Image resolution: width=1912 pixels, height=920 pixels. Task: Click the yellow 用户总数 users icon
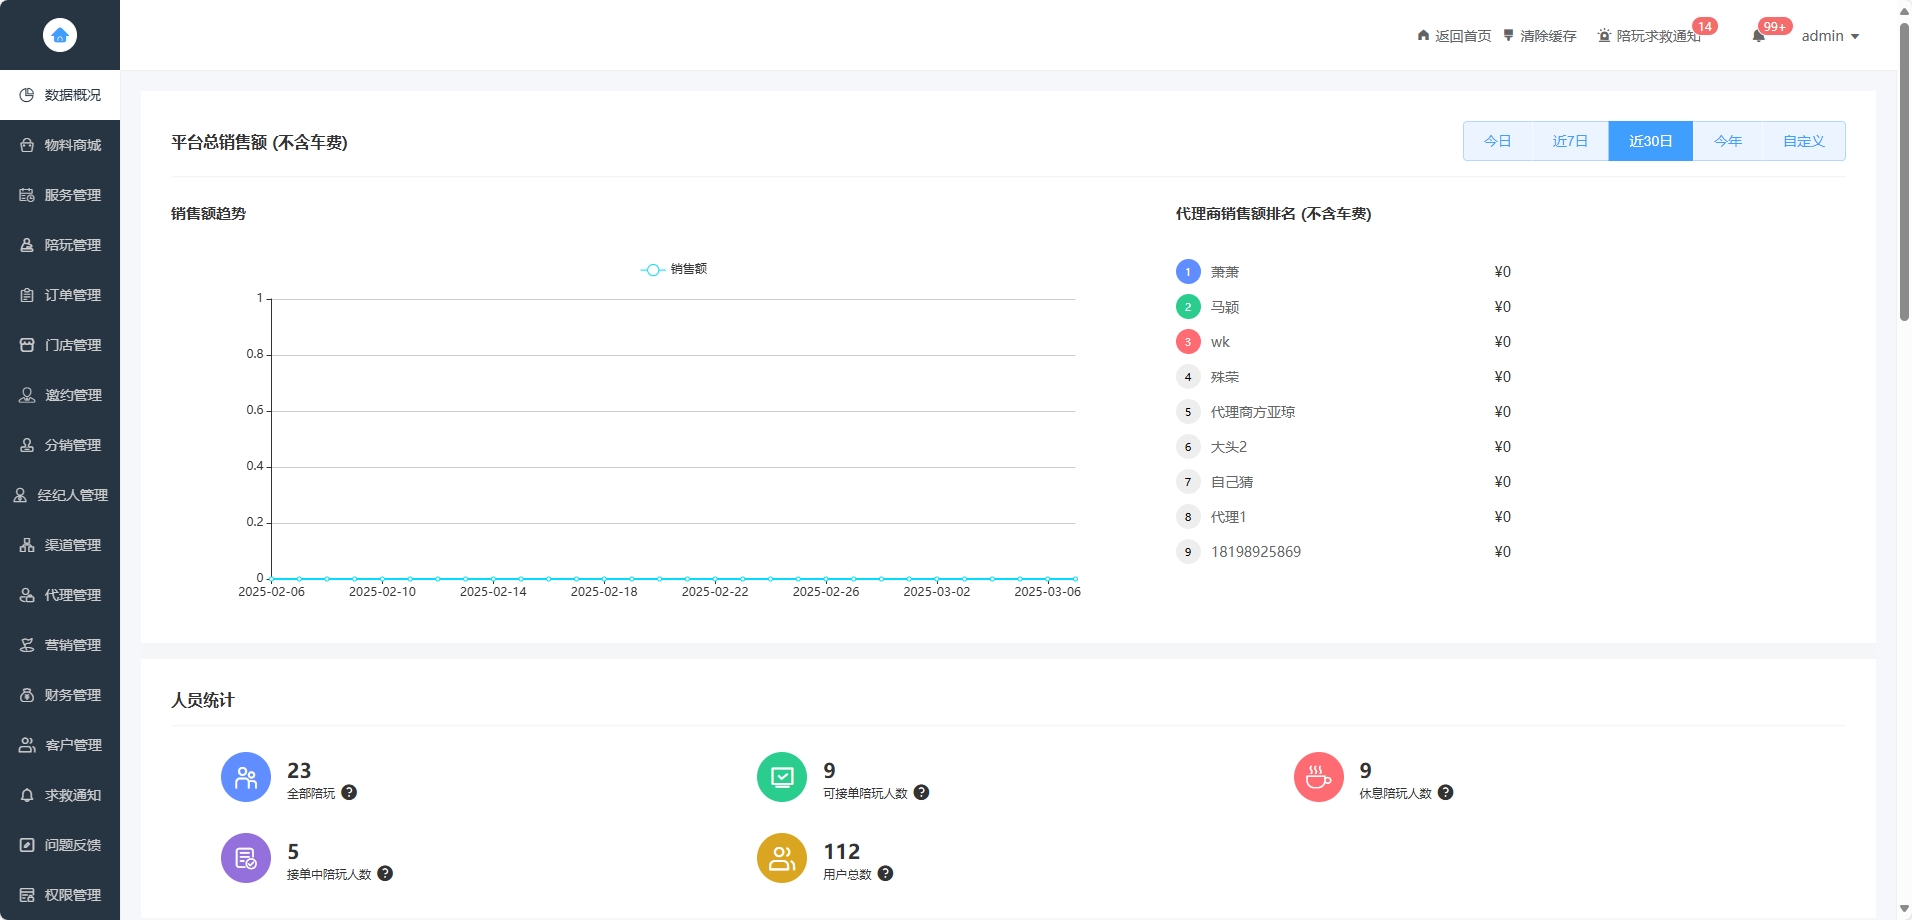(782, 858)
